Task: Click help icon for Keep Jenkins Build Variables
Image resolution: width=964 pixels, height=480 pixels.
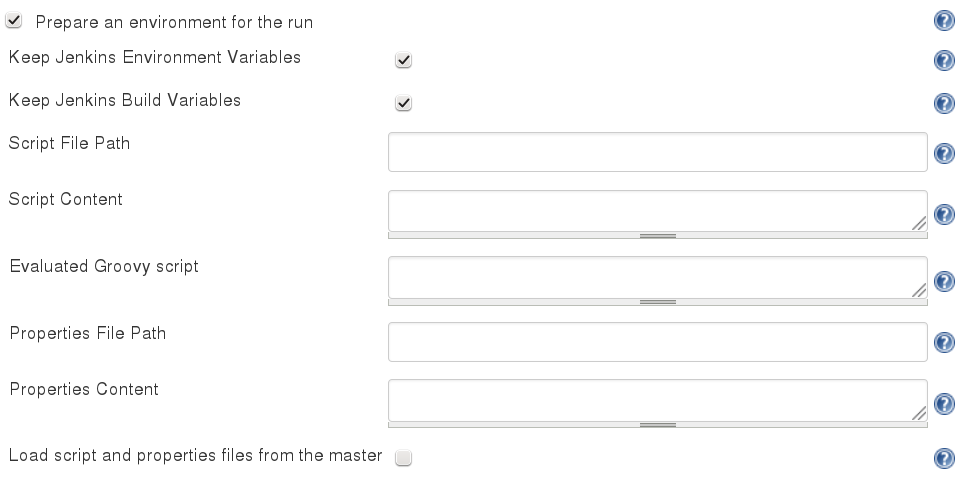Action: click(x=943, y=104)
